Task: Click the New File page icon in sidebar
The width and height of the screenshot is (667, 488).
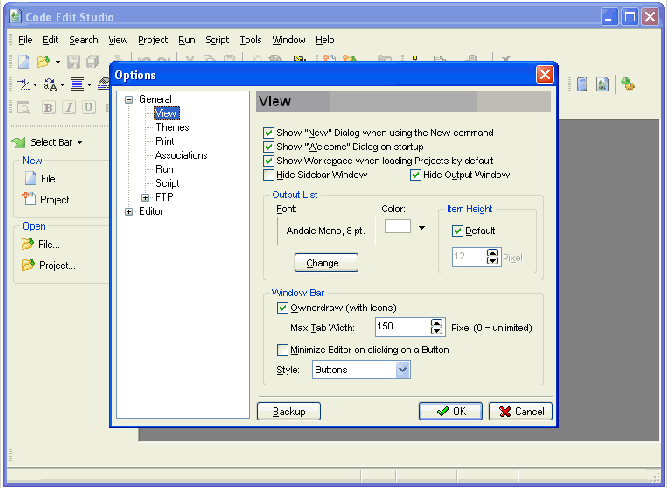Action: [30, 178]
